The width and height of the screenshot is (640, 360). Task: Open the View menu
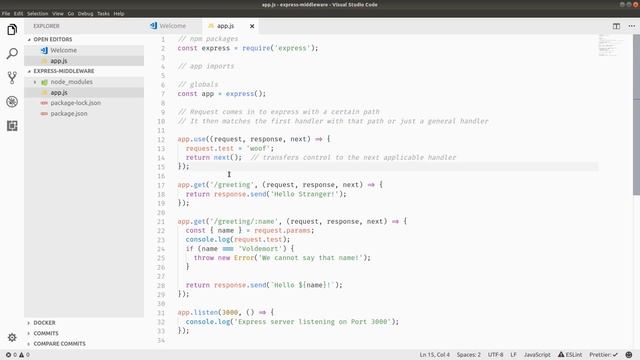click(x=58, y=13)
